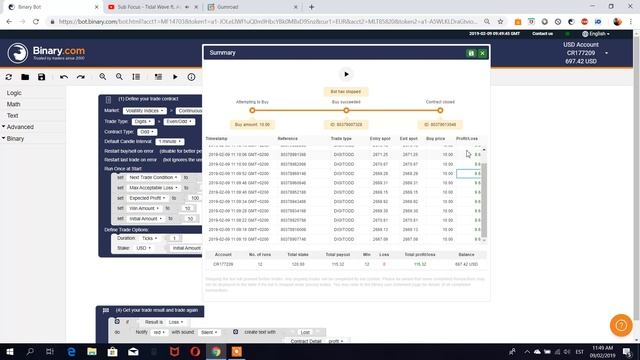The image size is (640, 360).
Task: Open the Expected Profit variable dropdown
Action: coord(147,198)
